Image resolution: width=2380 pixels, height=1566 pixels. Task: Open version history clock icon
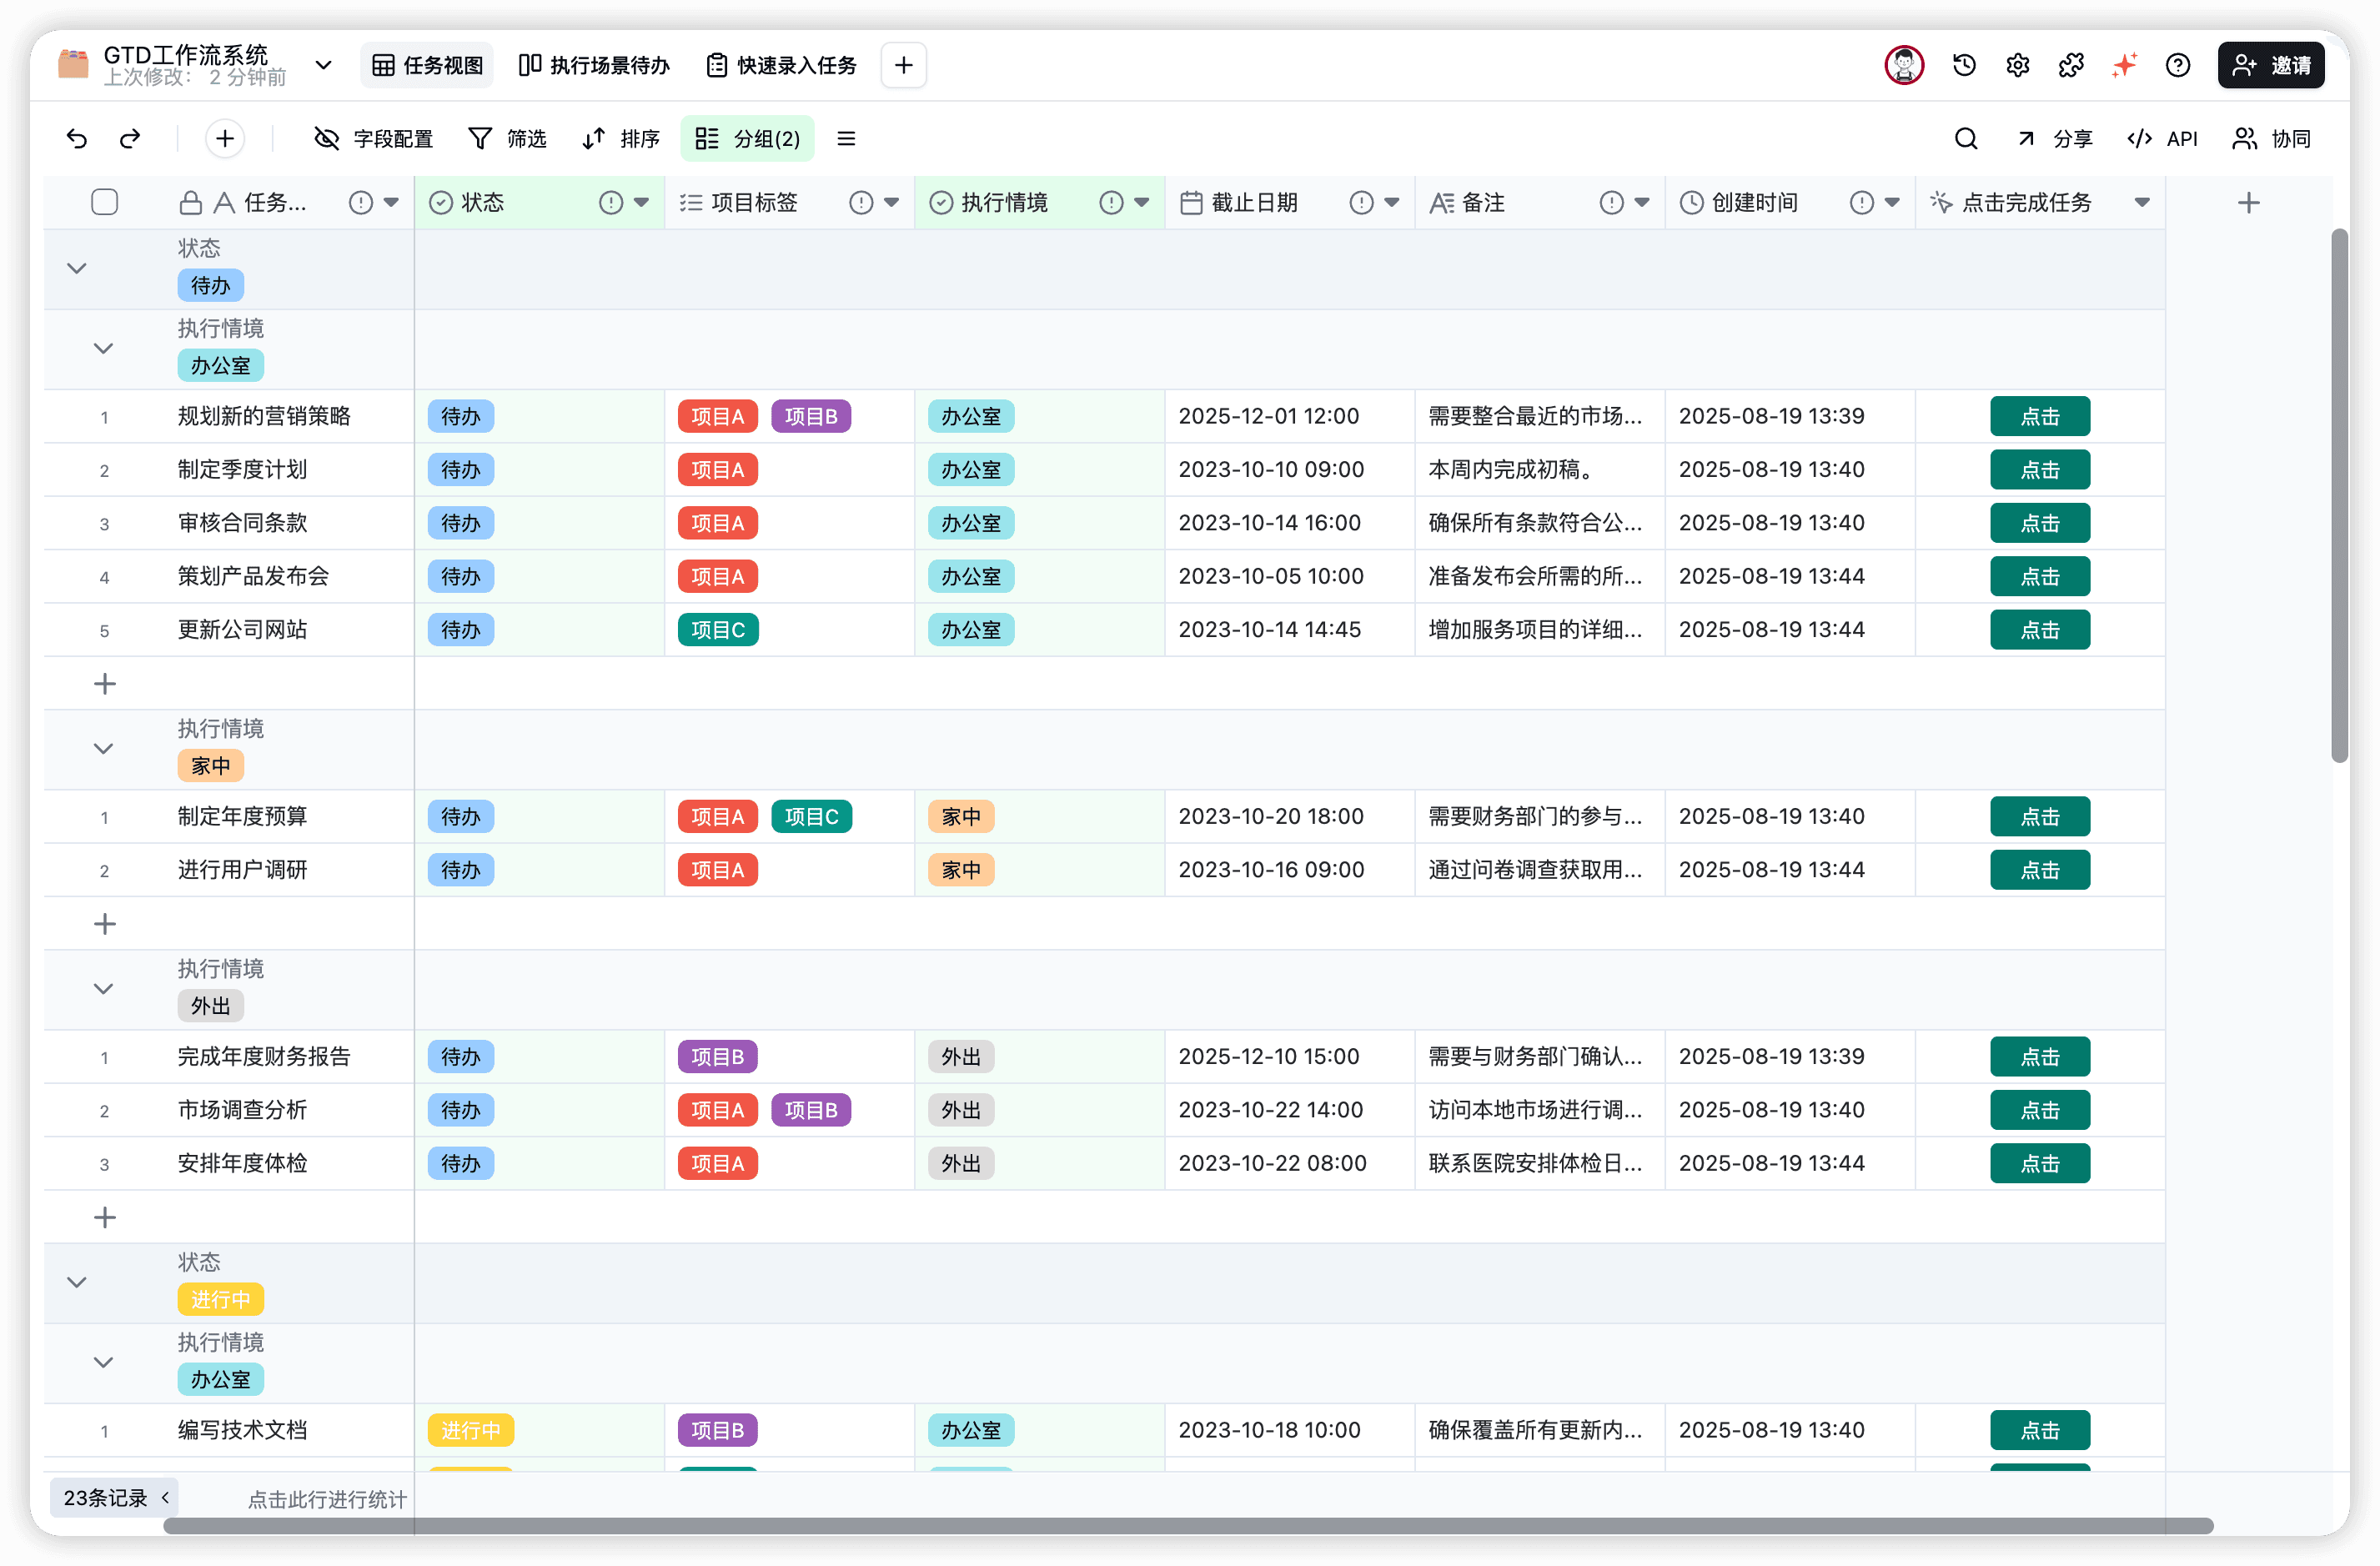coord(1964,65)
